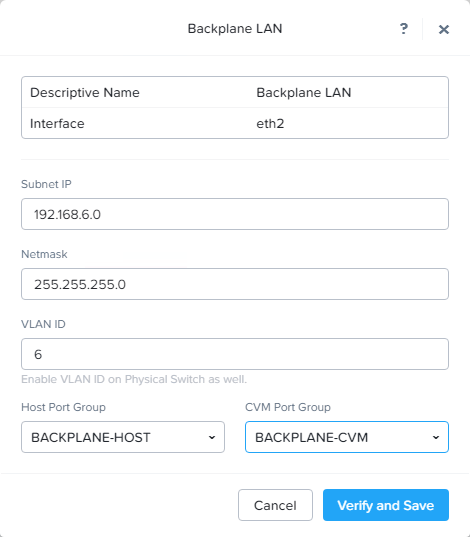The image size is (470, 537).
Task: Open the CVM Port Group dropdown
Action: 347,437
